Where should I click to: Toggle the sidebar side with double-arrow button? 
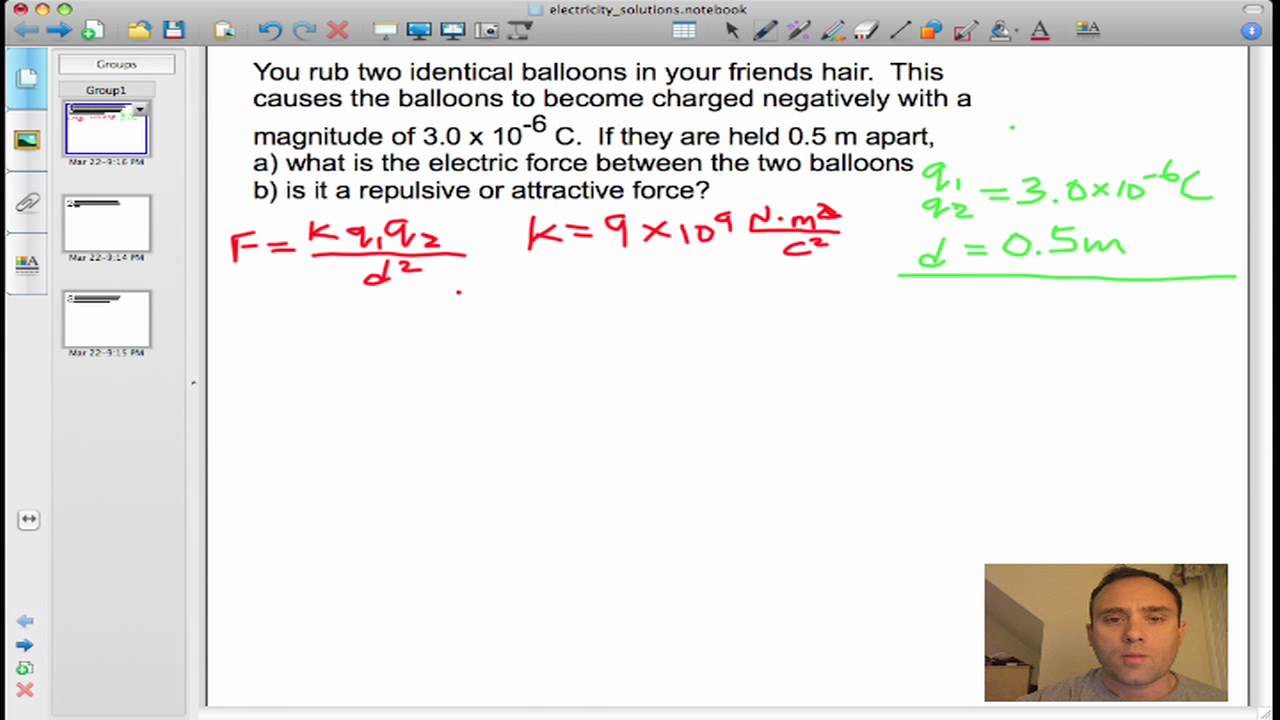pos(28,519)
